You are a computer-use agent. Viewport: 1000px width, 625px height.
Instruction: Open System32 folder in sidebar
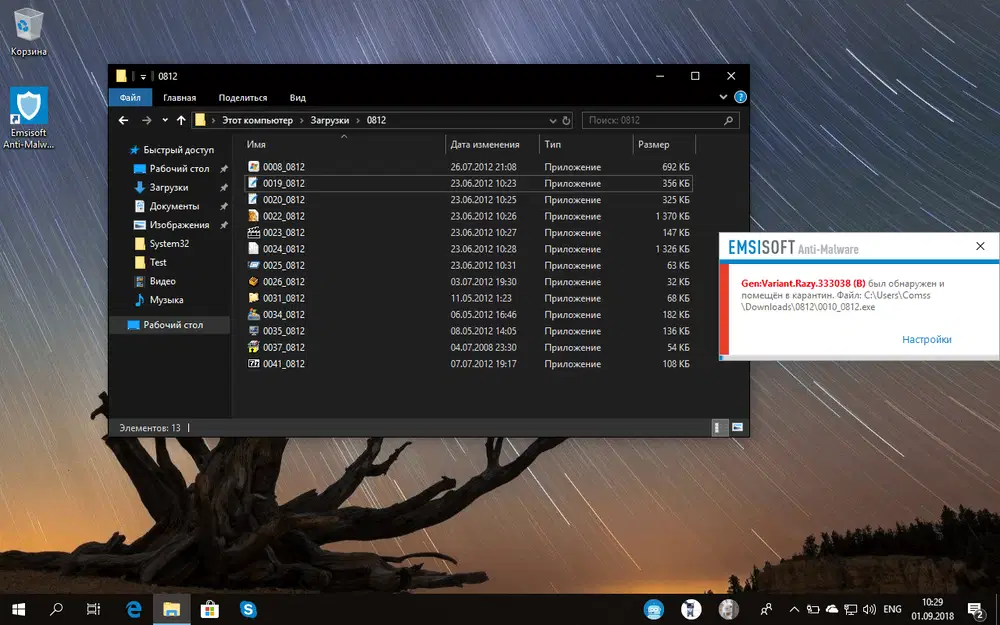169,244
